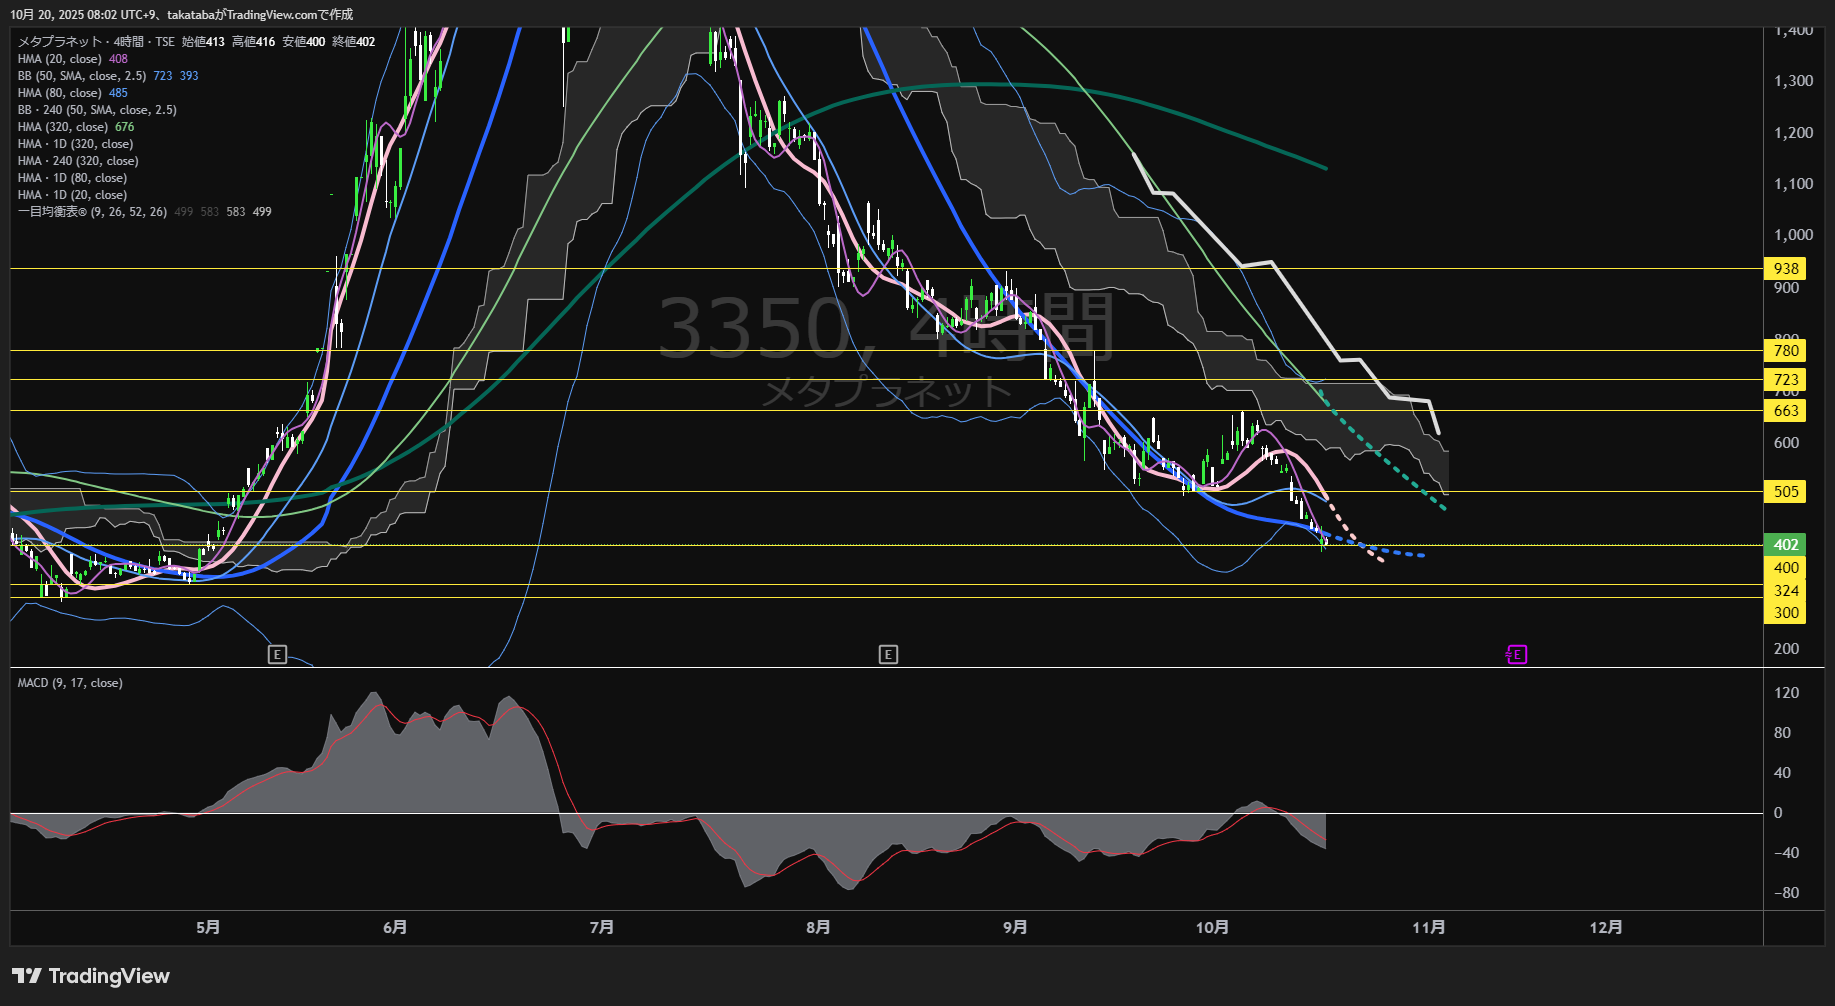This screenshot has width=1835, height=1006.
Task: Click the earnings E marker near August
Action: pos(888,655)
